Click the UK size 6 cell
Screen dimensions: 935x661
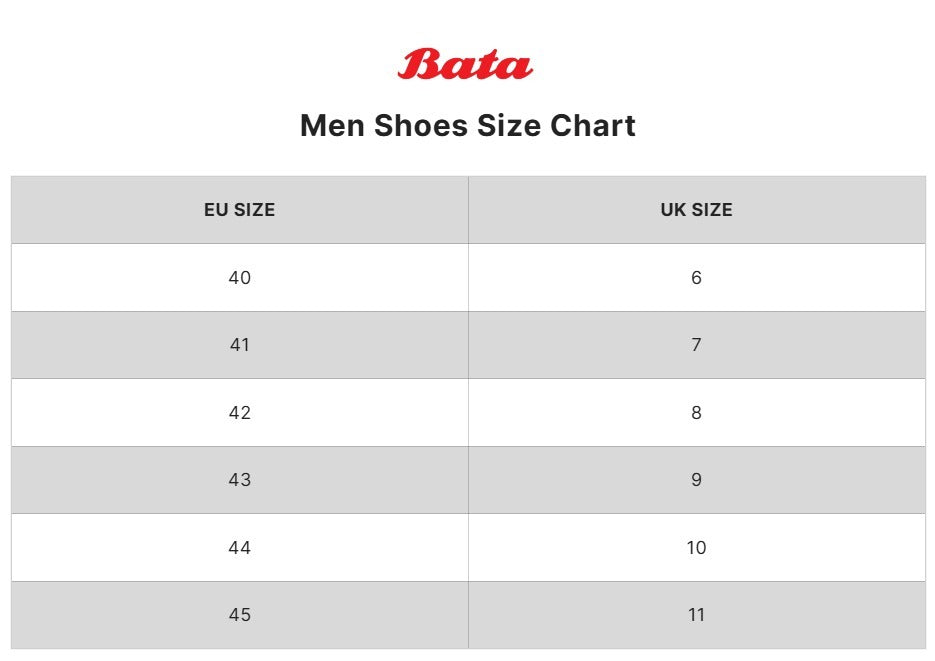[696, 278]
